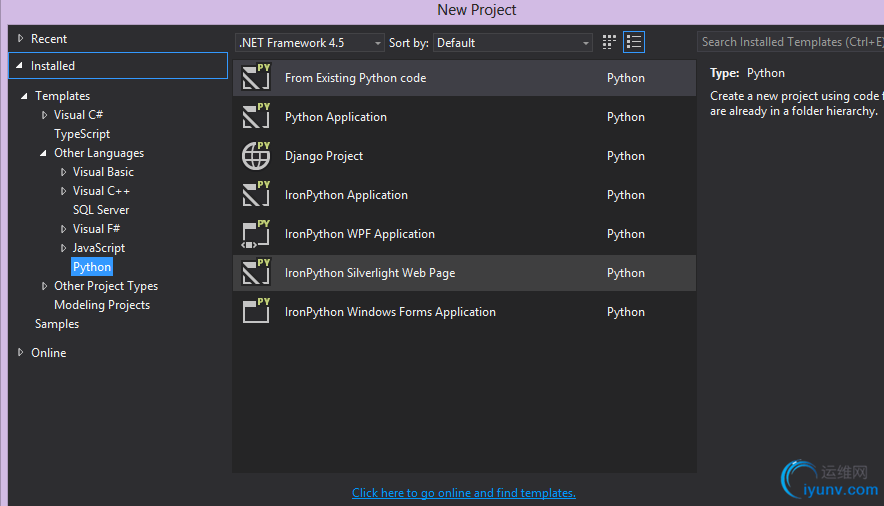Click the From Existing Python code template icon
This screenshot has width=884, height=506.
coord(256,77)
